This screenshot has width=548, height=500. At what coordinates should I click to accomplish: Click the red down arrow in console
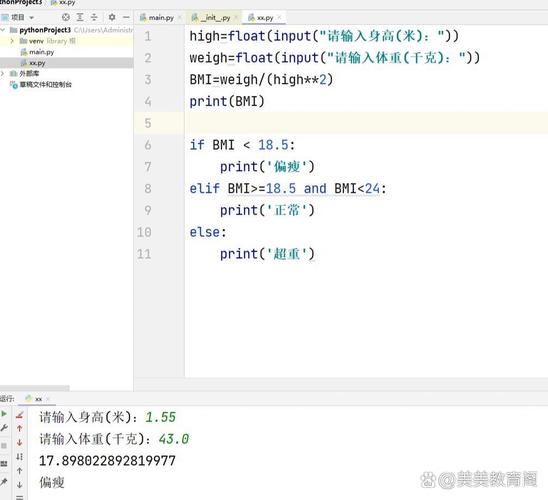(20, 443)
